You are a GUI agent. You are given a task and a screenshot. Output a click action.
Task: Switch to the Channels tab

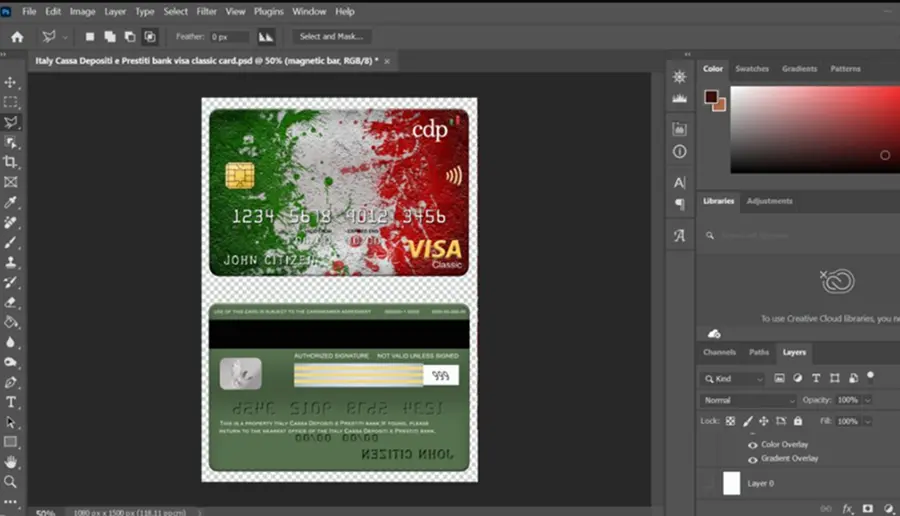pos(719,352)
